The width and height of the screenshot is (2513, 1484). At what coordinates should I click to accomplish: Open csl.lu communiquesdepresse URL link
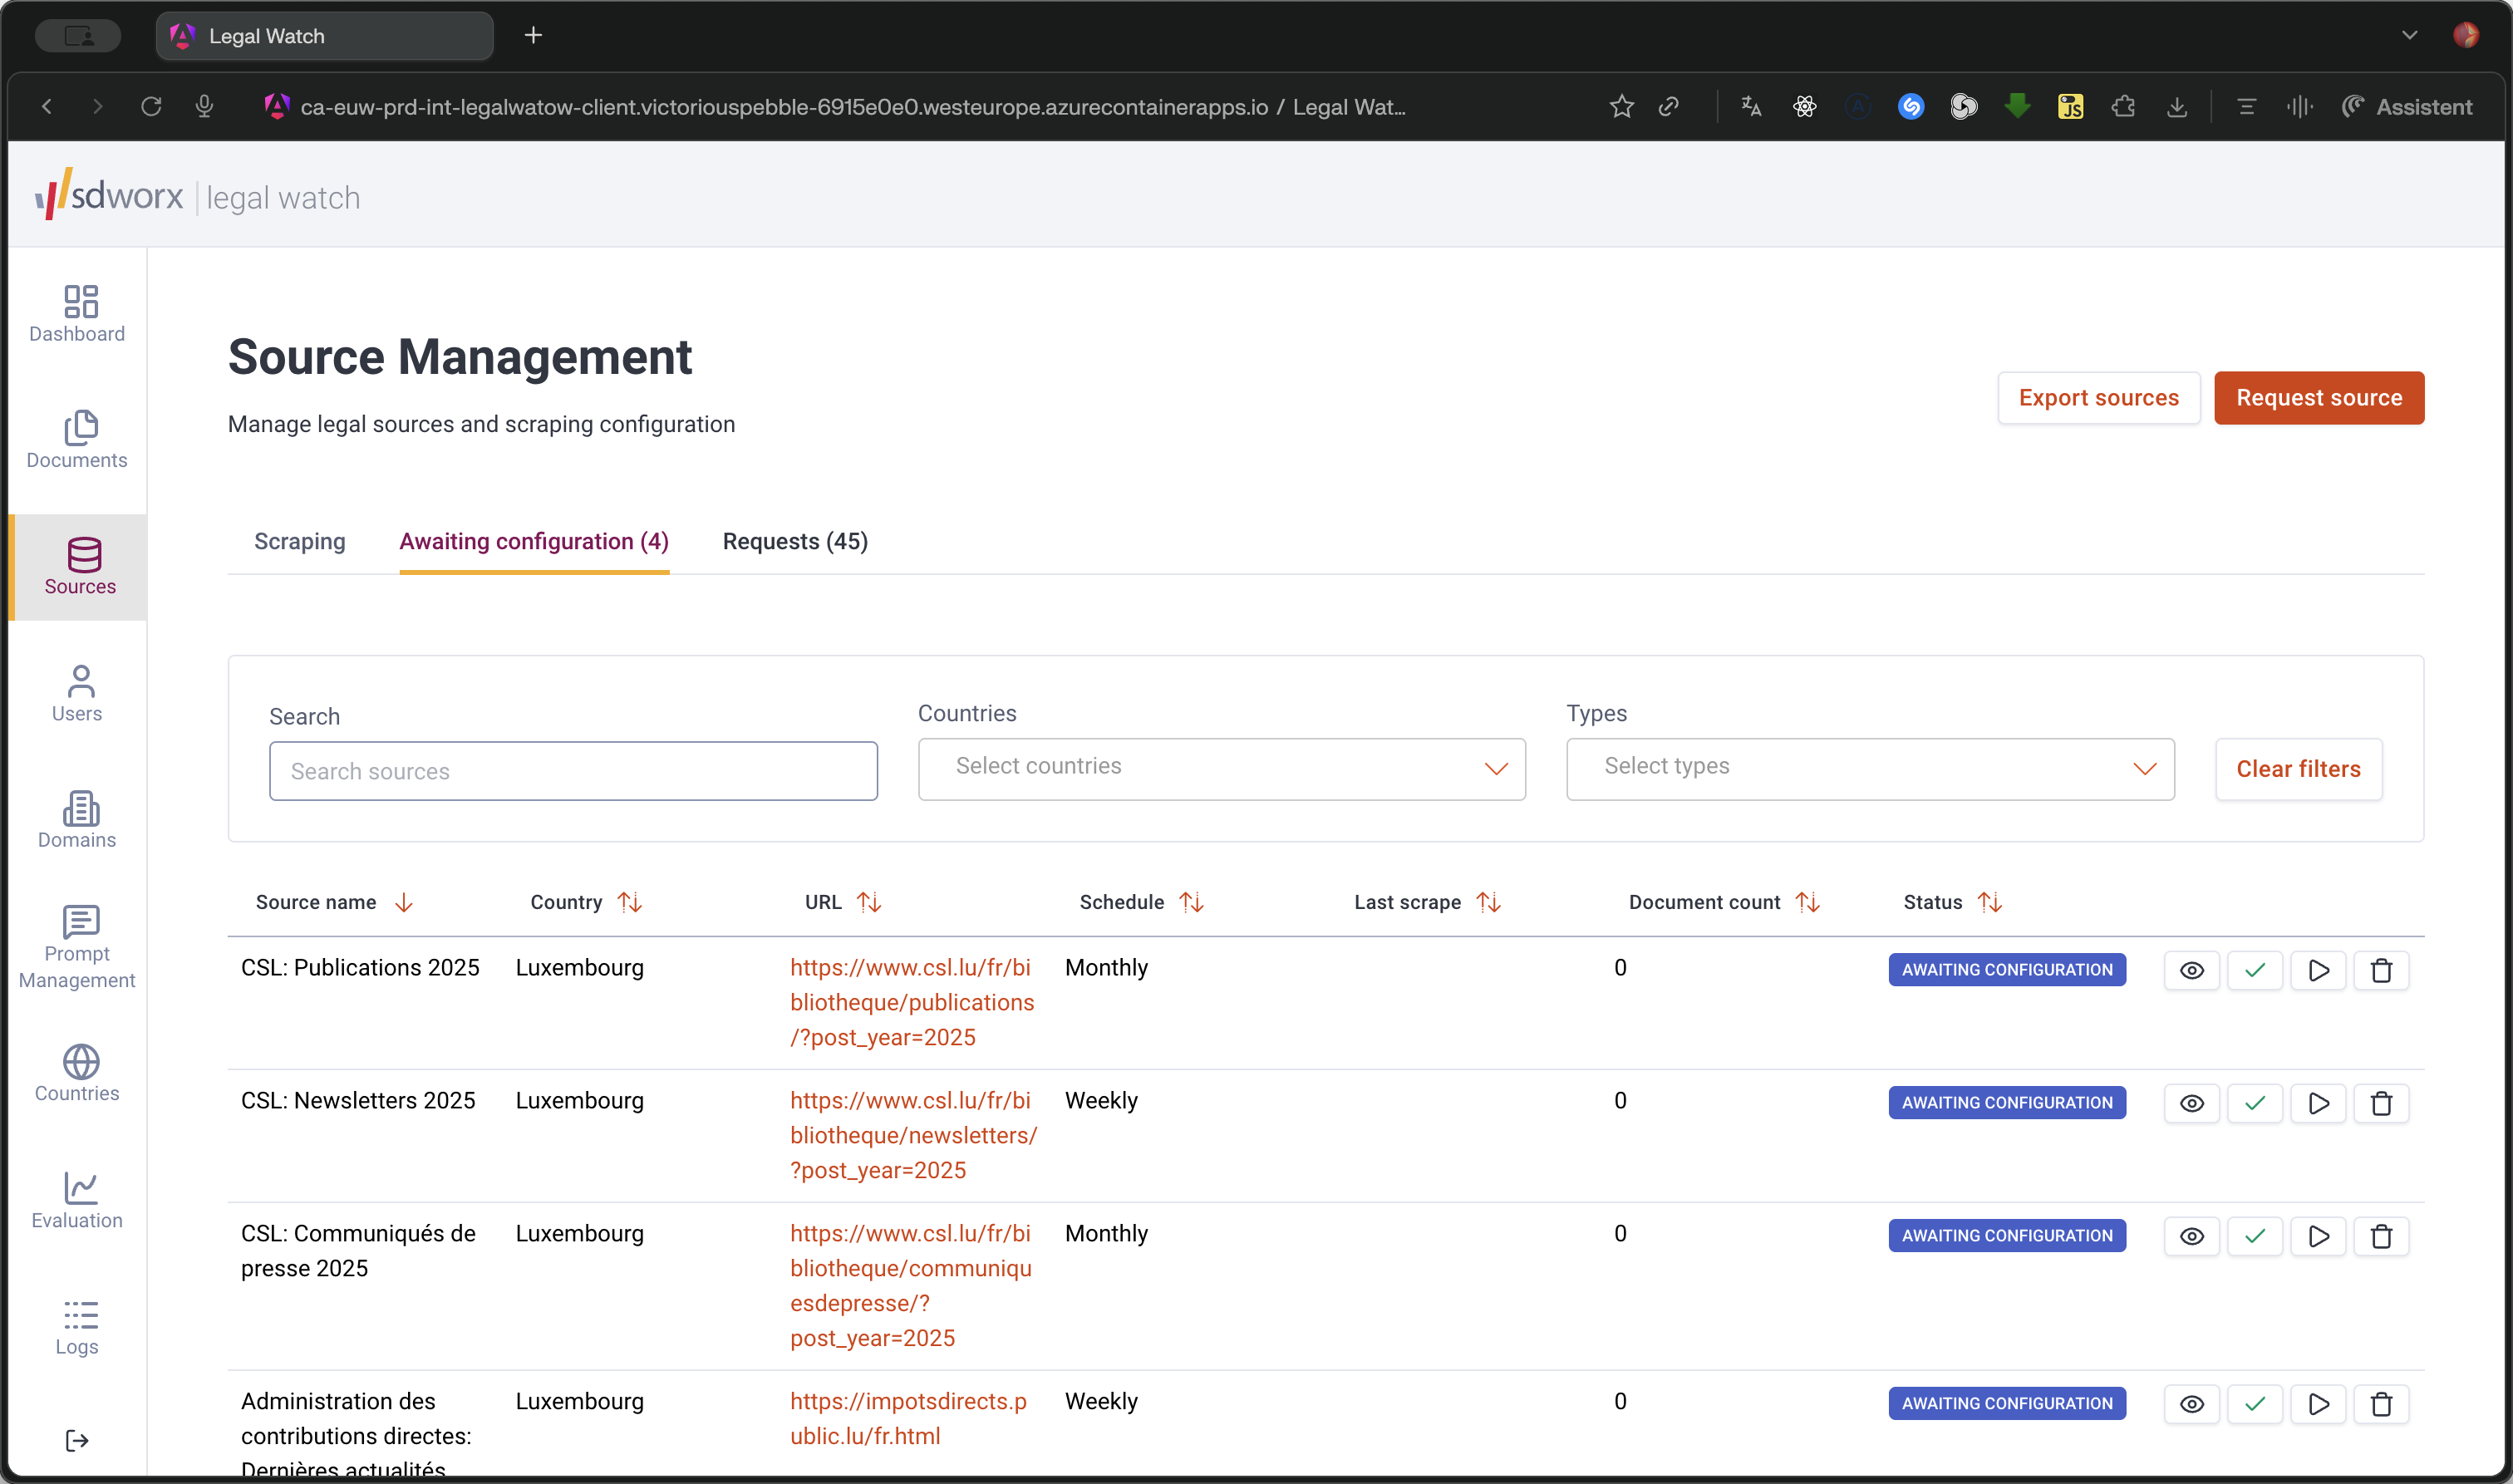pos(910,1285)
